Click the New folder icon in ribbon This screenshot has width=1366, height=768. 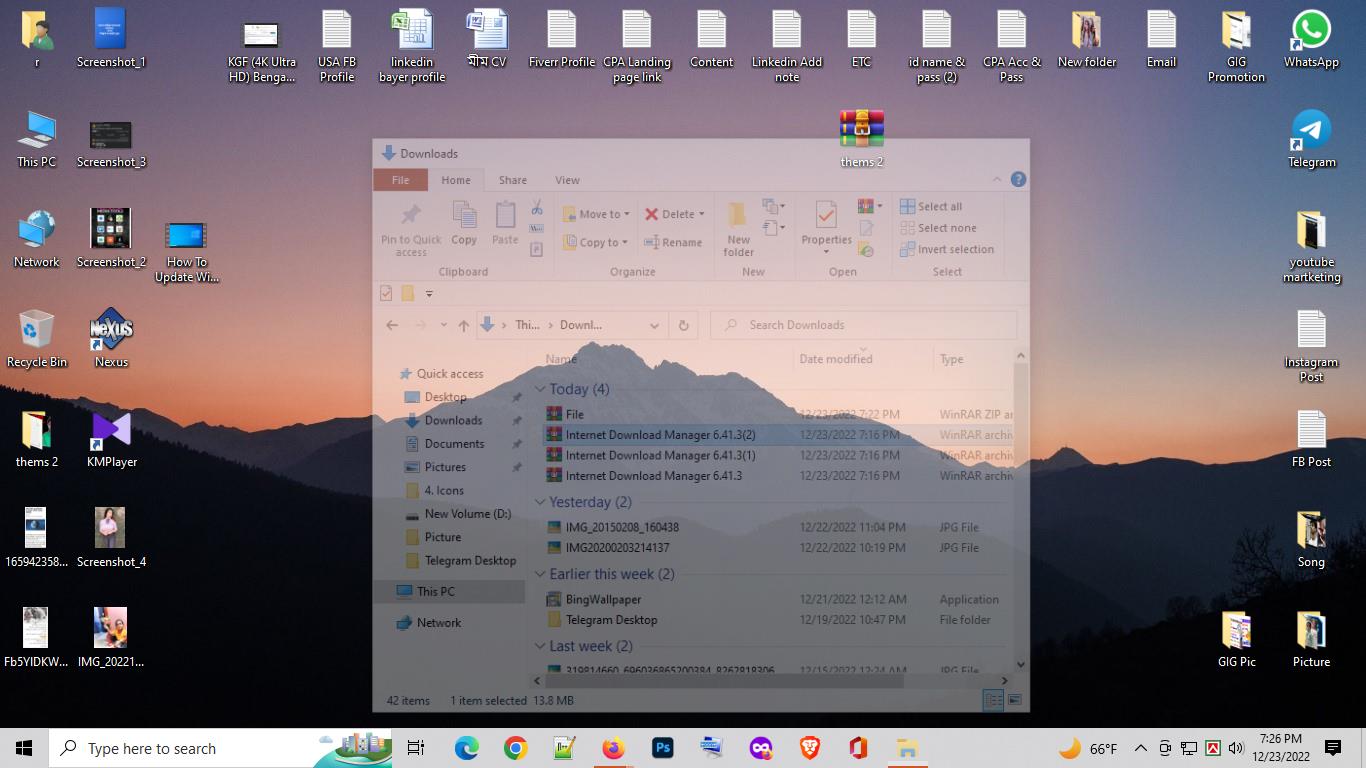coord(738,228)
